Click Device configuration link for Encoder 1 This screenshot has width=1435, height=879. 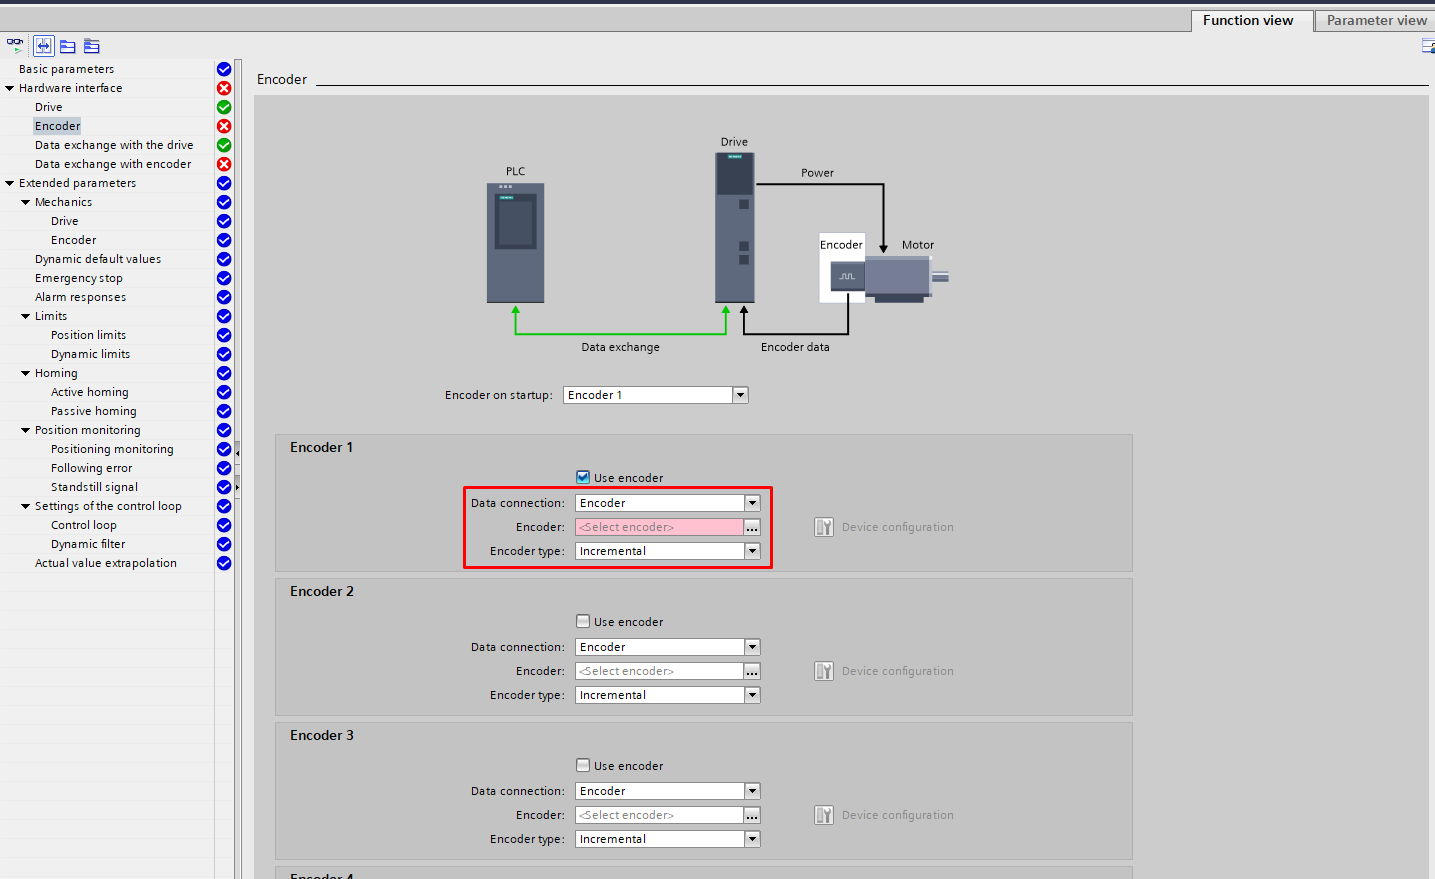click(x=898, y=527)
